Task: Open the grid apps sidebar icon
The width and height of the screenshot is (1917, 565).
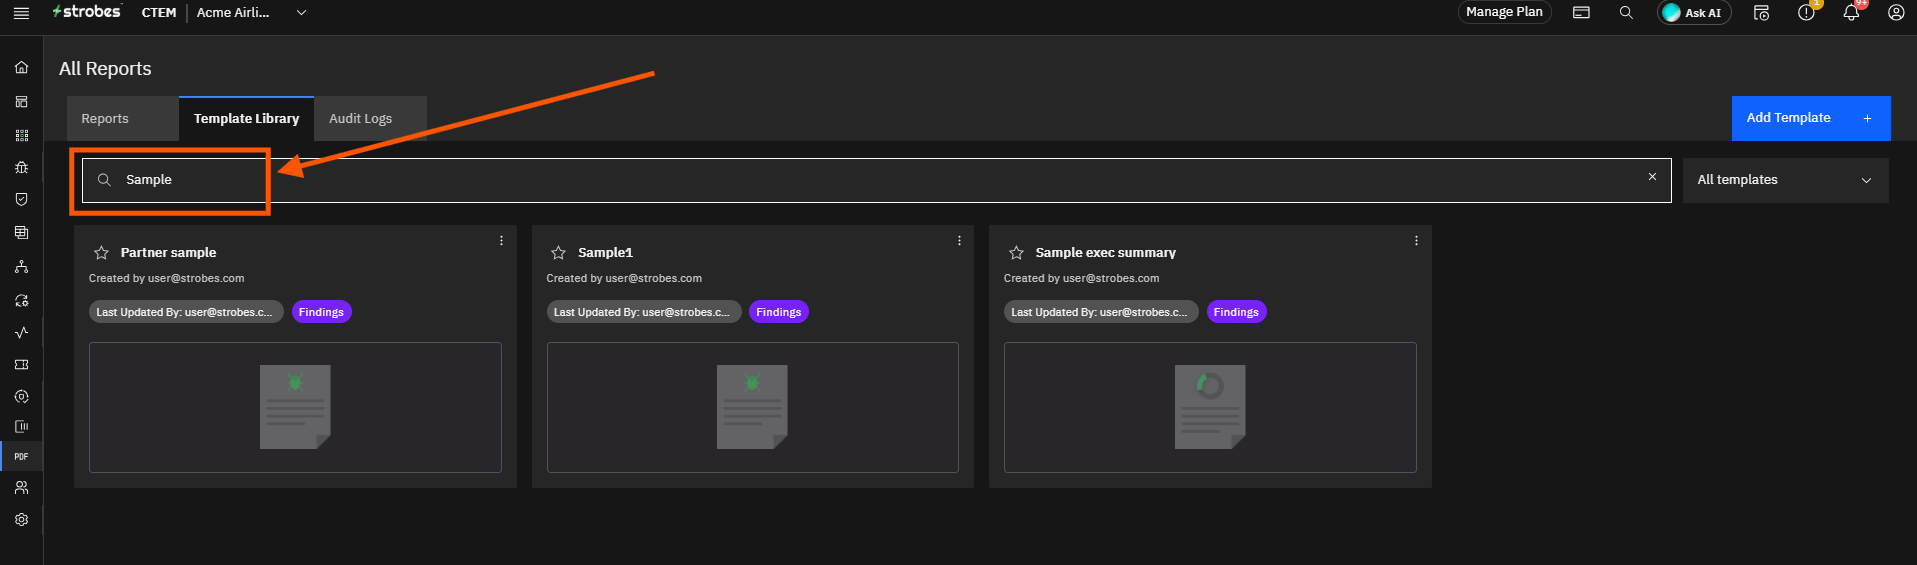Action: (x=21, y=135)
